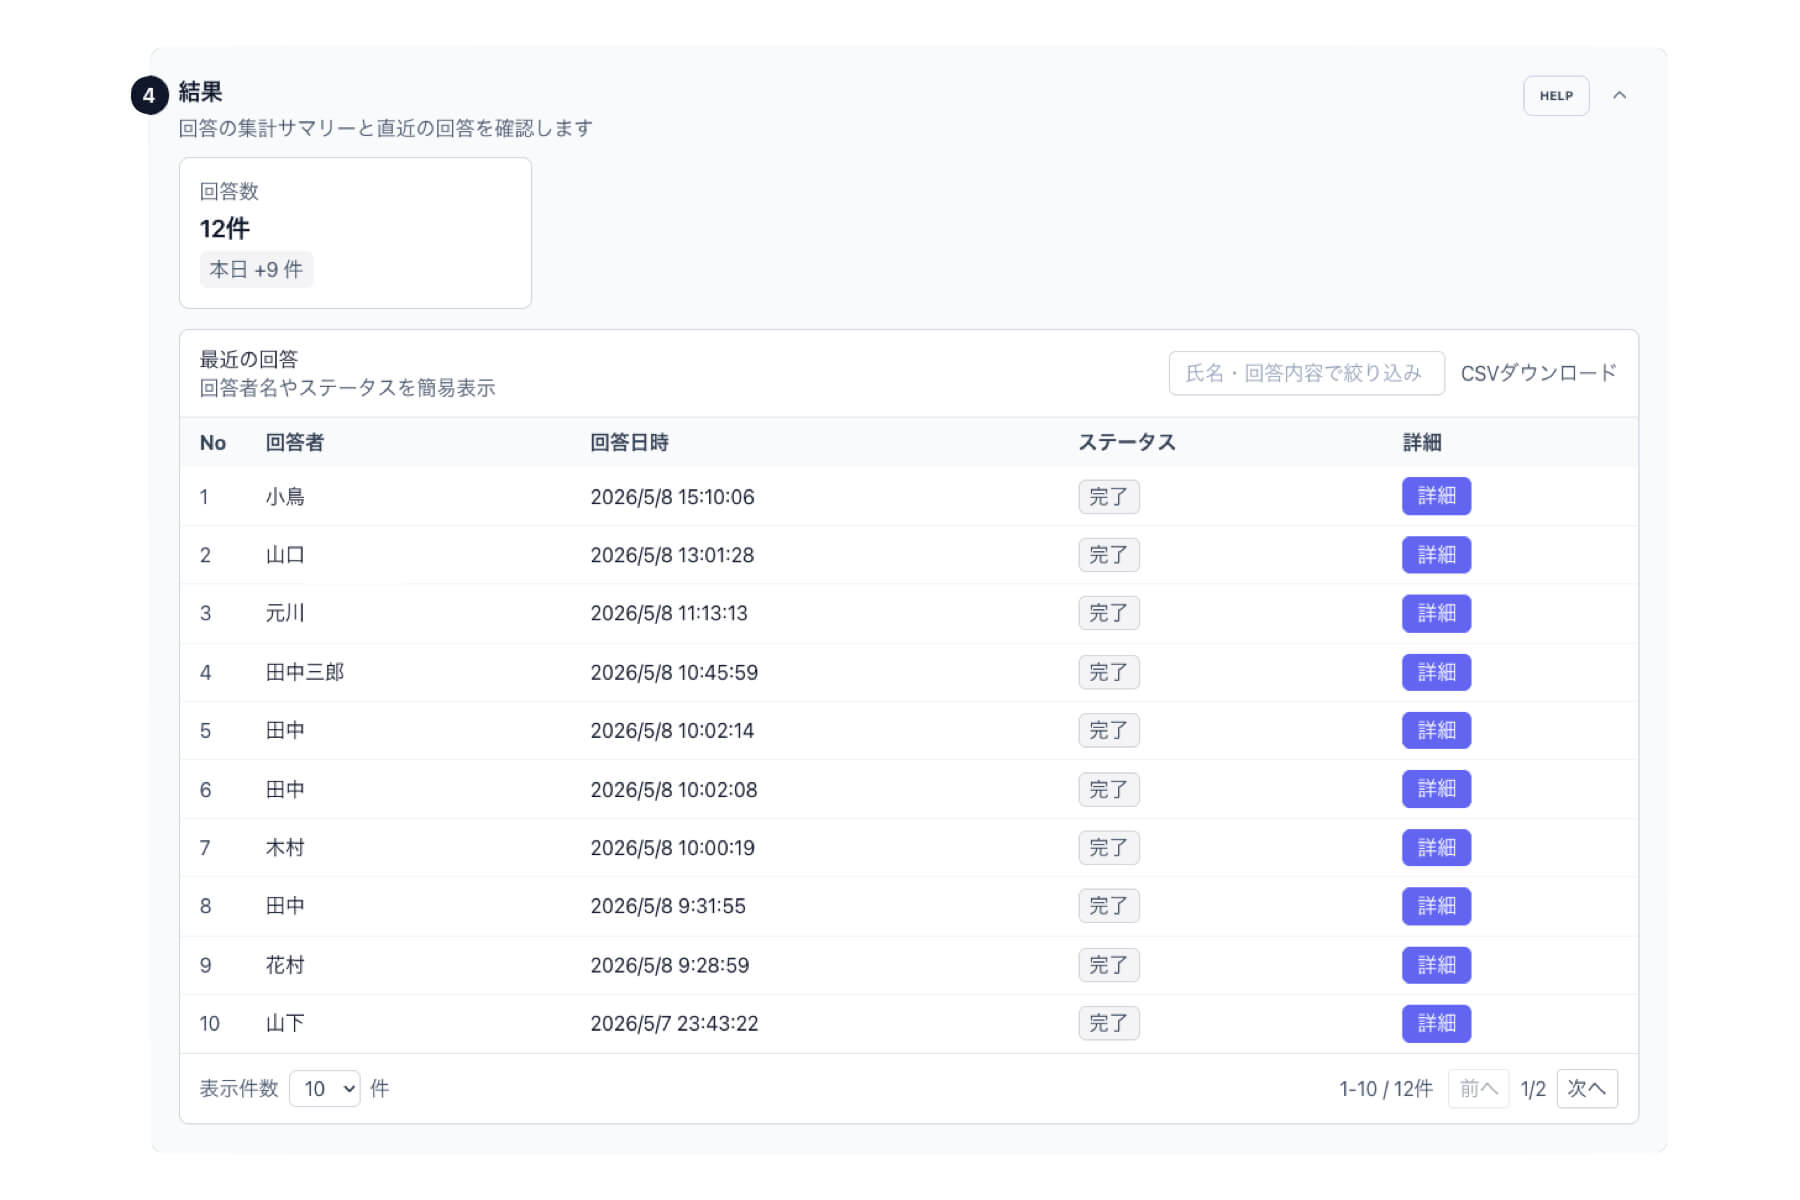Click timestamp 2026/5/8 10:00:19
Viewport: 1800px width, 1200px height.
(672, 848)
